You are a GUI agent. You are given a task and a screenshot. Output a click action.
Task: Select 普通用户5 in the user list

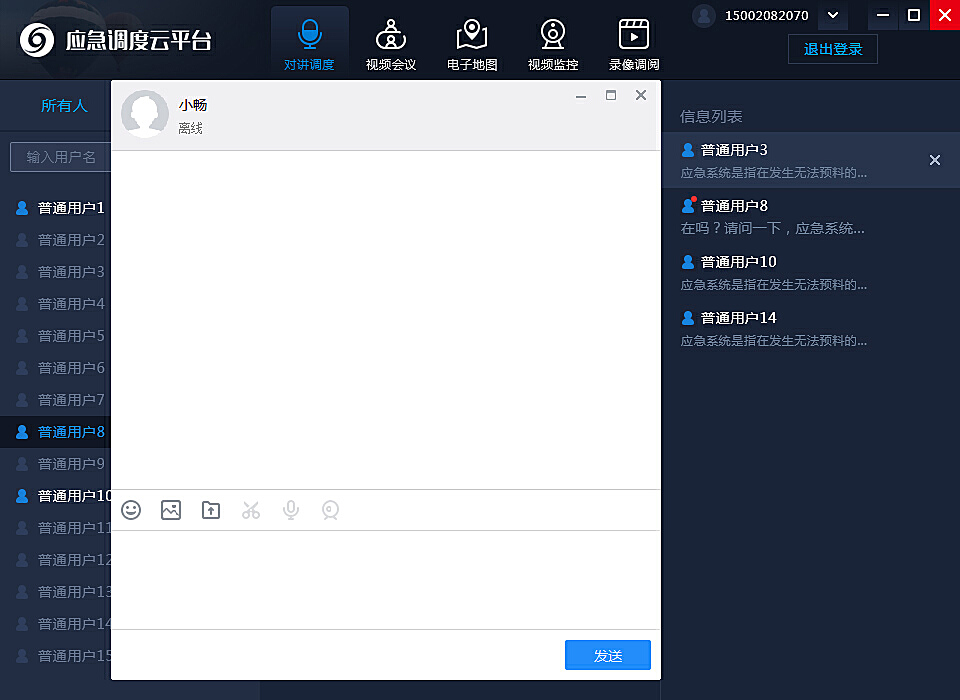click(56, 336)
